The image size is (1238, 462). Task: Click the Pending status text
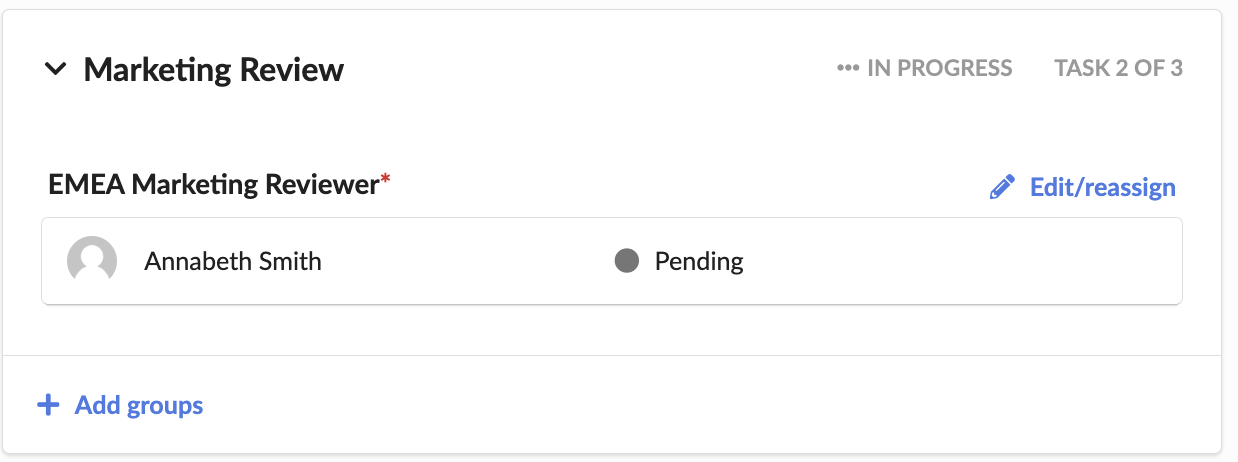pos(699,262)
